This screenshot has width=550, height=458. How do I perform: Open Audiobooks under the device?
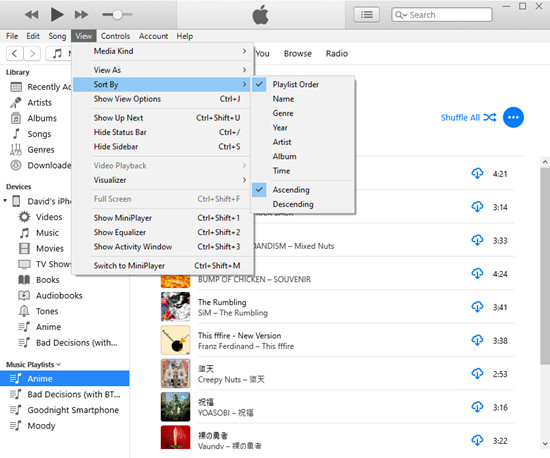click(x=51, y=296)
